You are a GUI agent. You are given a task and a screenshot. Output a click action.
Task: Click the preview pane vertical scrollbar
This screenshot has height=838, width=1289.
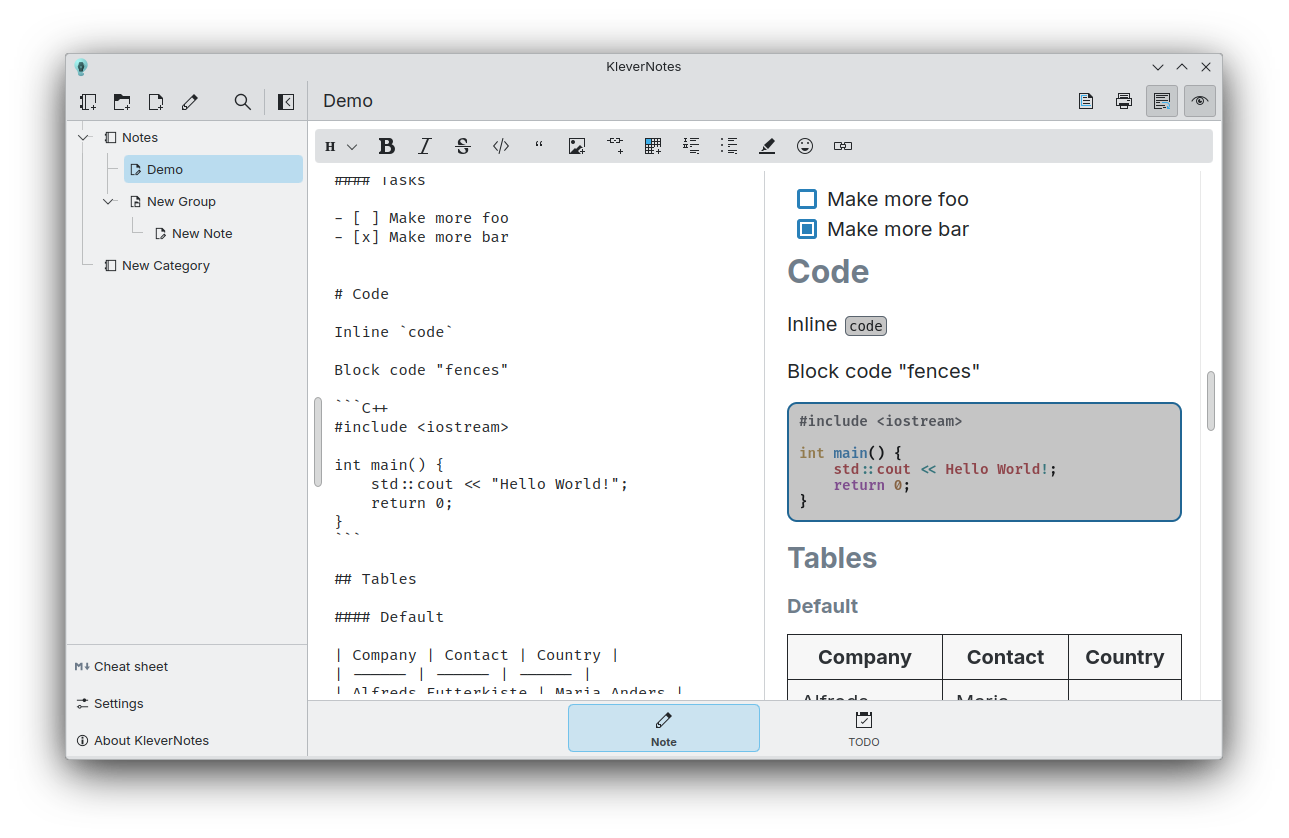tap(1210, 401)
